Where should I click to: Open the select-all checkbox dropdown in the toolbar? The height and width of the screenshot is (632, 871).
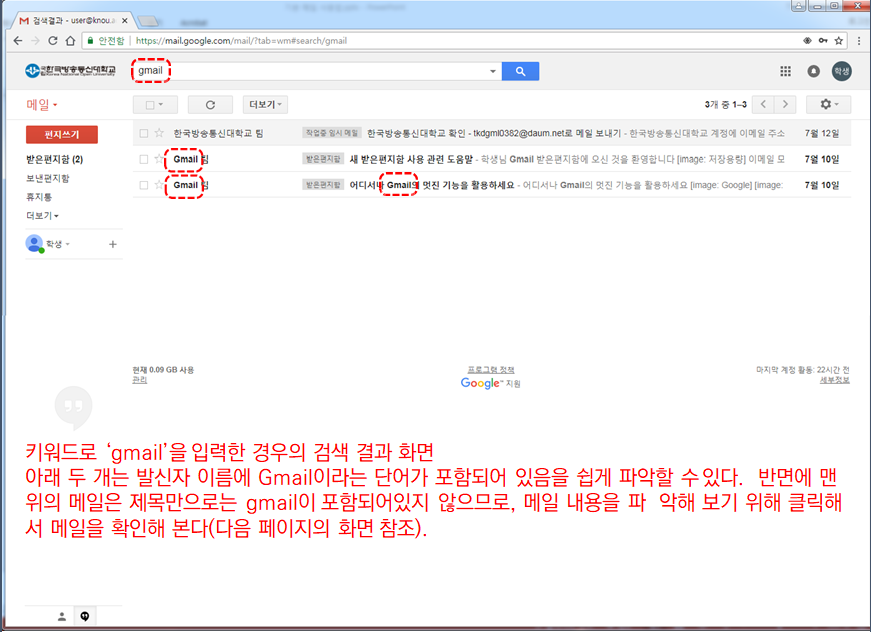(x=155, y=104)
